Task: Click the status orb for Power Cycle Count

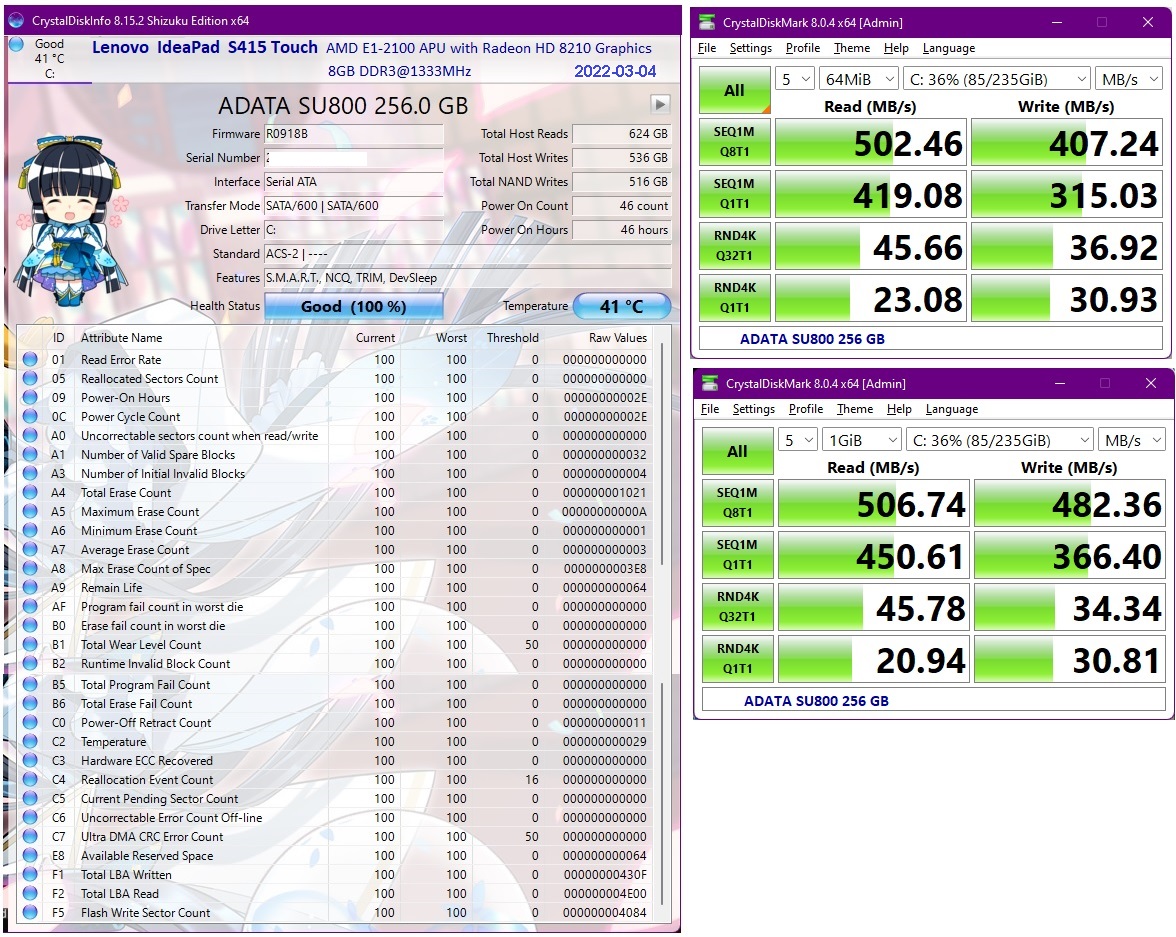Action: (x=30, y=416)
